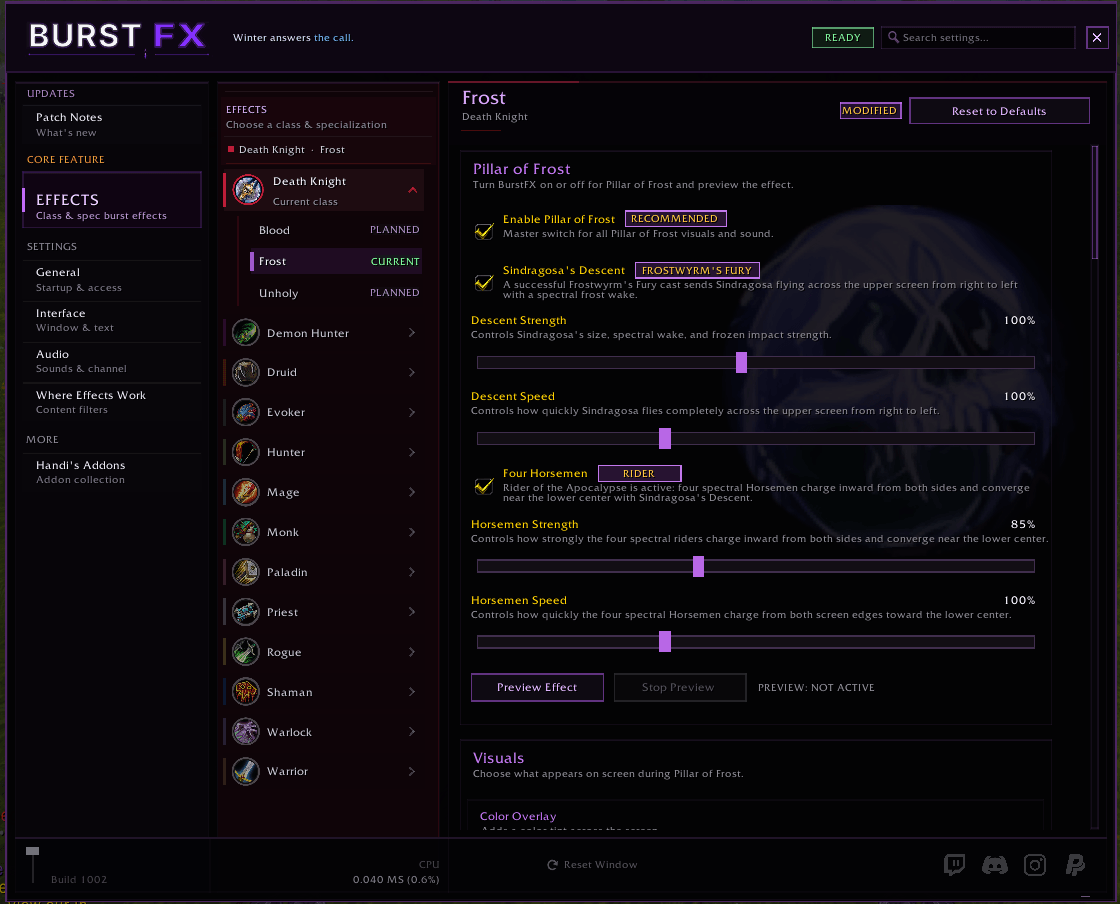Expand Evoker chevron arrow
Screen dimensions: 1120x904
(412, 412)
